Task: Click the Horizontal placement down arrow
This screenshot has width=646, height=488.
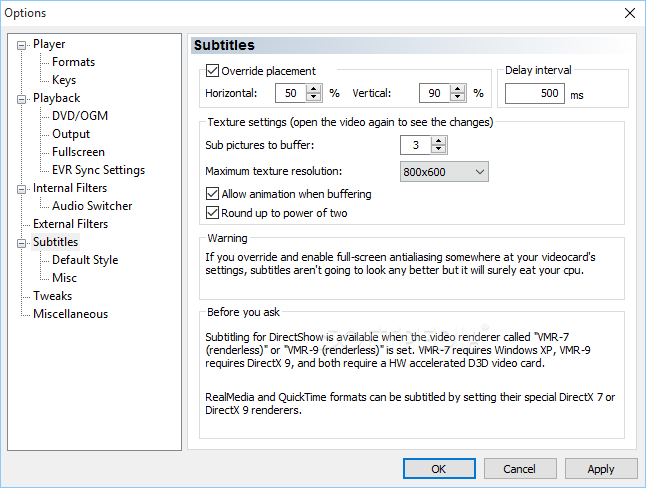Action: [x=314, y=97]
